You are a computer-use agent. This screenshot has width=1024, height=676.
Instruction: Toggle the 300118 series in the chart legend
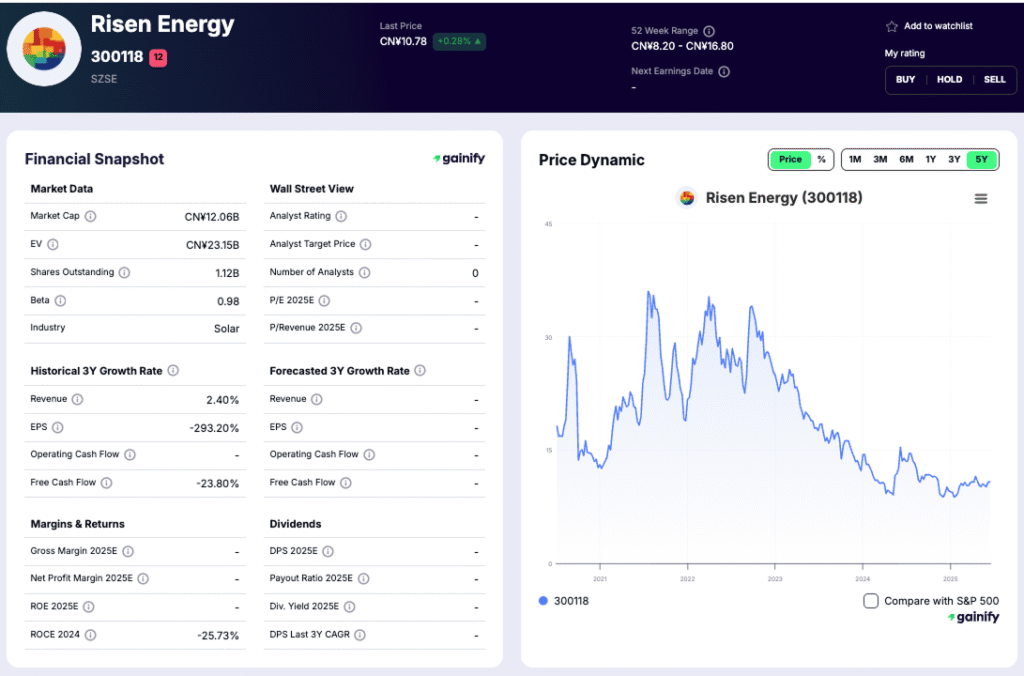point(567,601)
